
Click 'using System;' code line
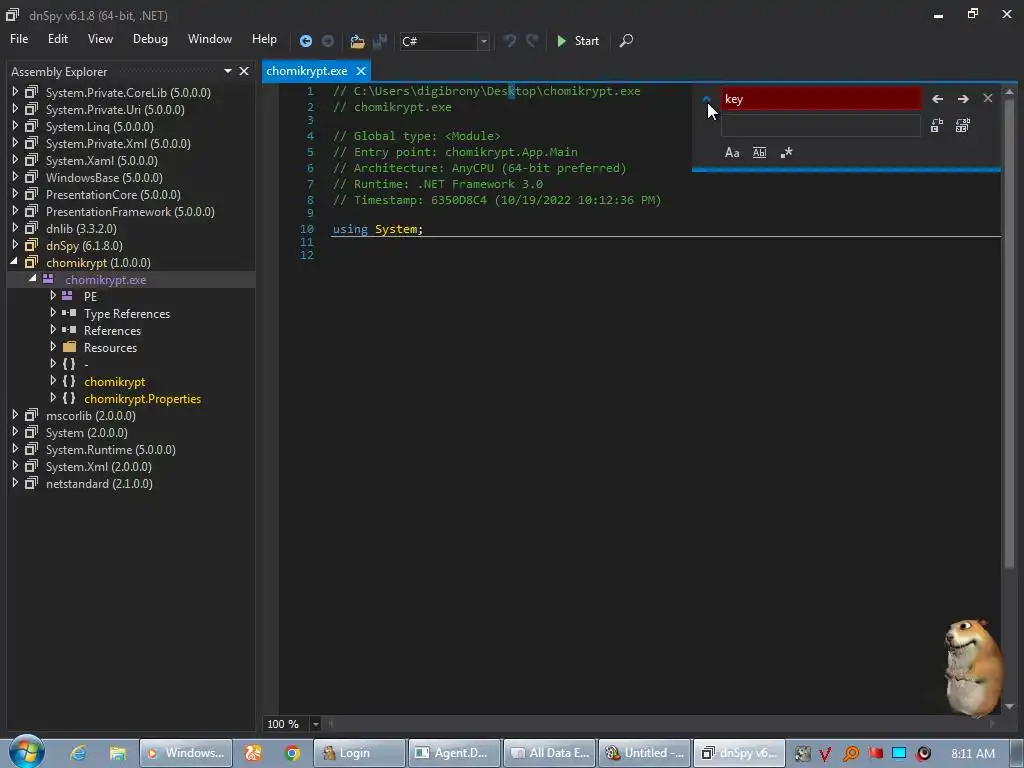click(x=377, y=229)
